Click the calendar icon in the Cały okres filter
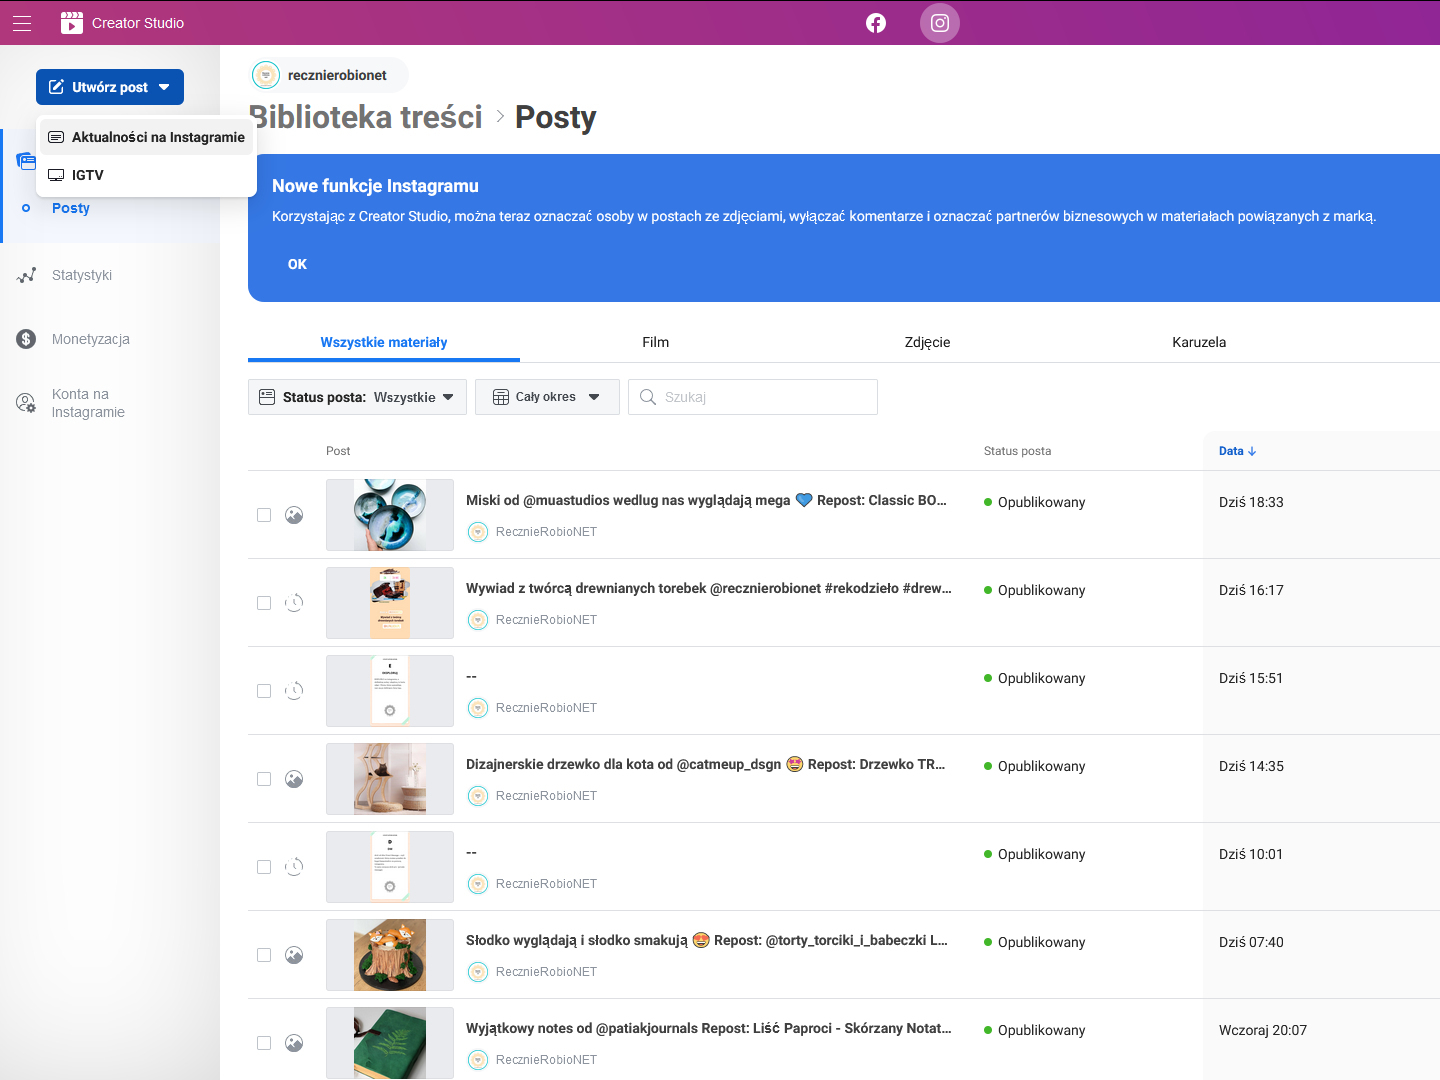 [501, 397]
